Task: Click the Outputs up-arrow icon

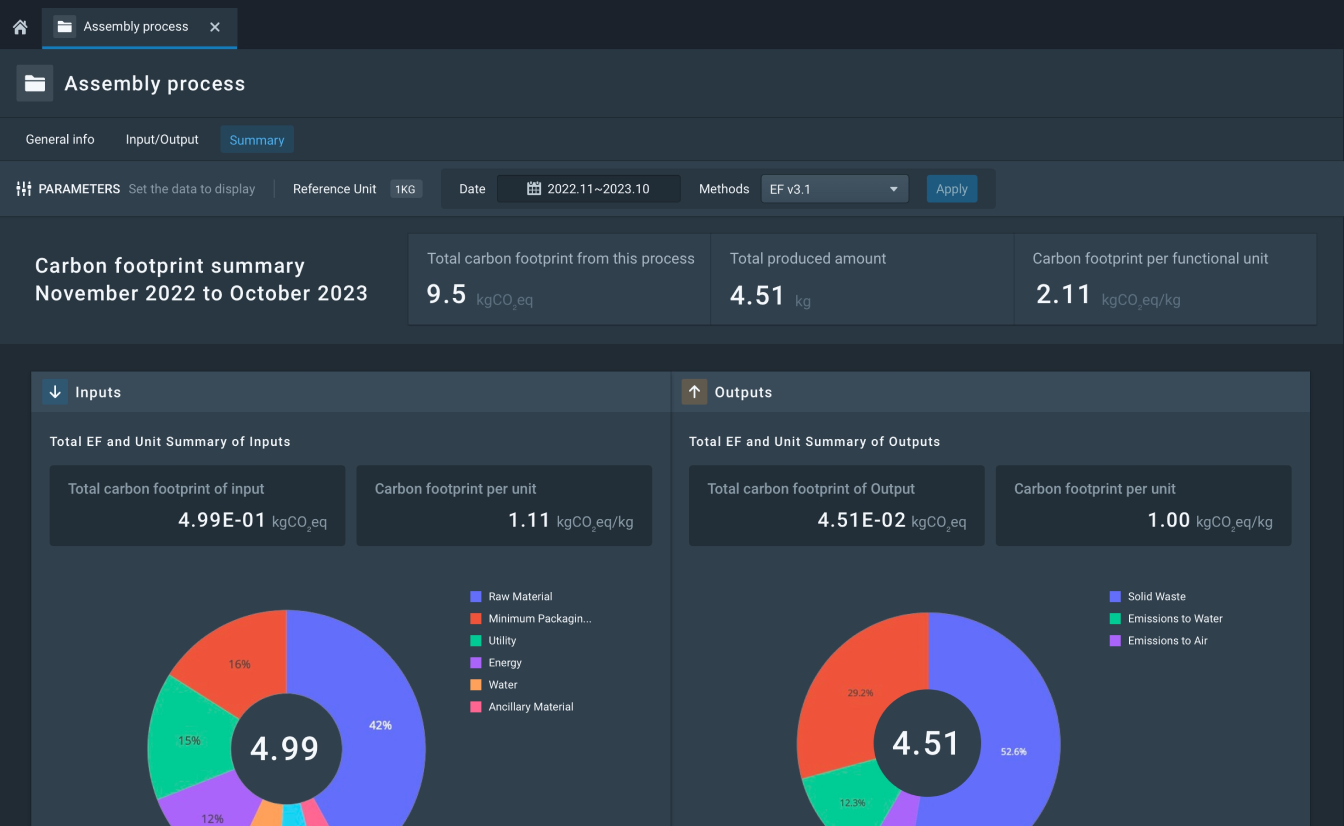Action: point(694,392)
